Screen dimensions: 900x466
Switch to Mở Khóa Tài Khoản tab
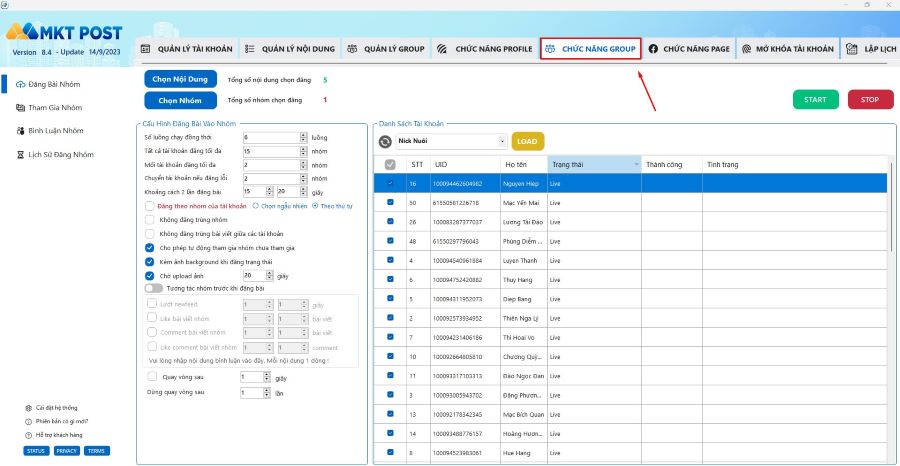[787, 49]
